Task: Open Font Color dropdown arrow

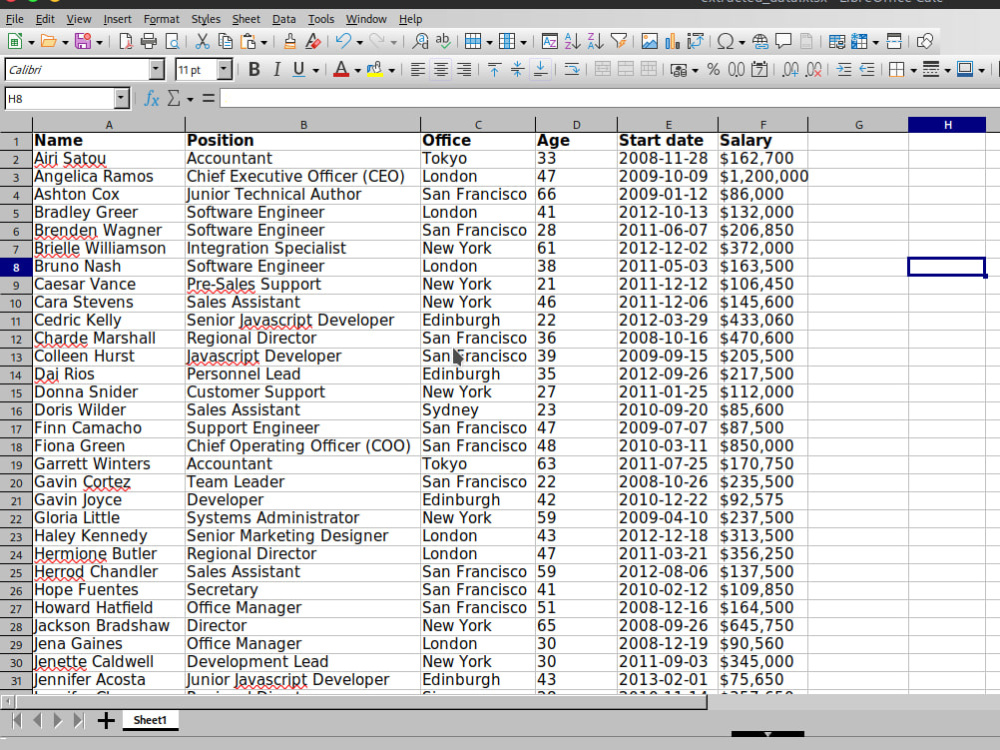Action: [x=357, y=70]
